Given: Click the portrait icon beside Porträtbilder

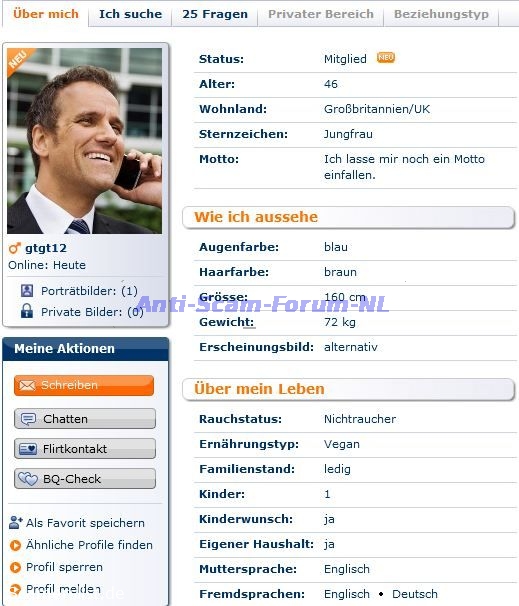Looking at the screenshot, I should (27, 290).
